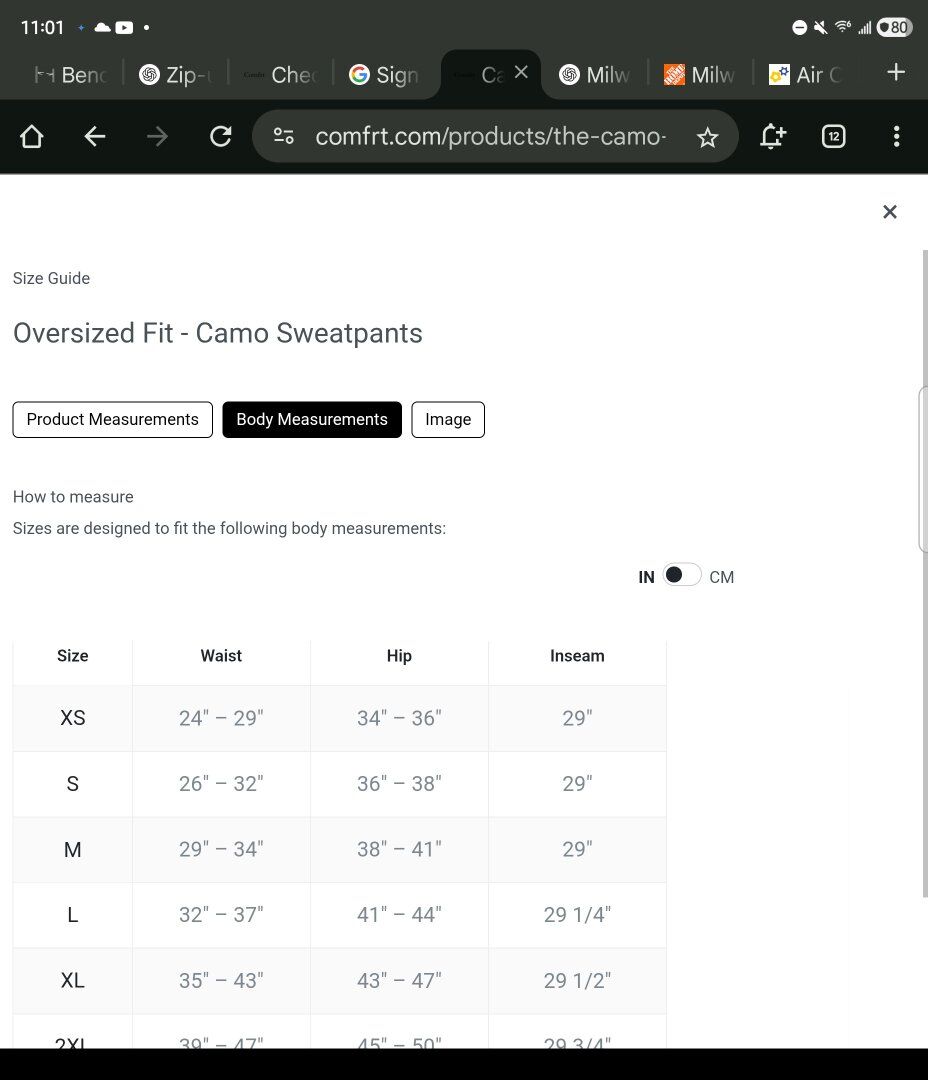Tap the comfrt.com address bar URL
Image resolution: width=928 pixels, height=1080 pixels.
pos(490,137)
